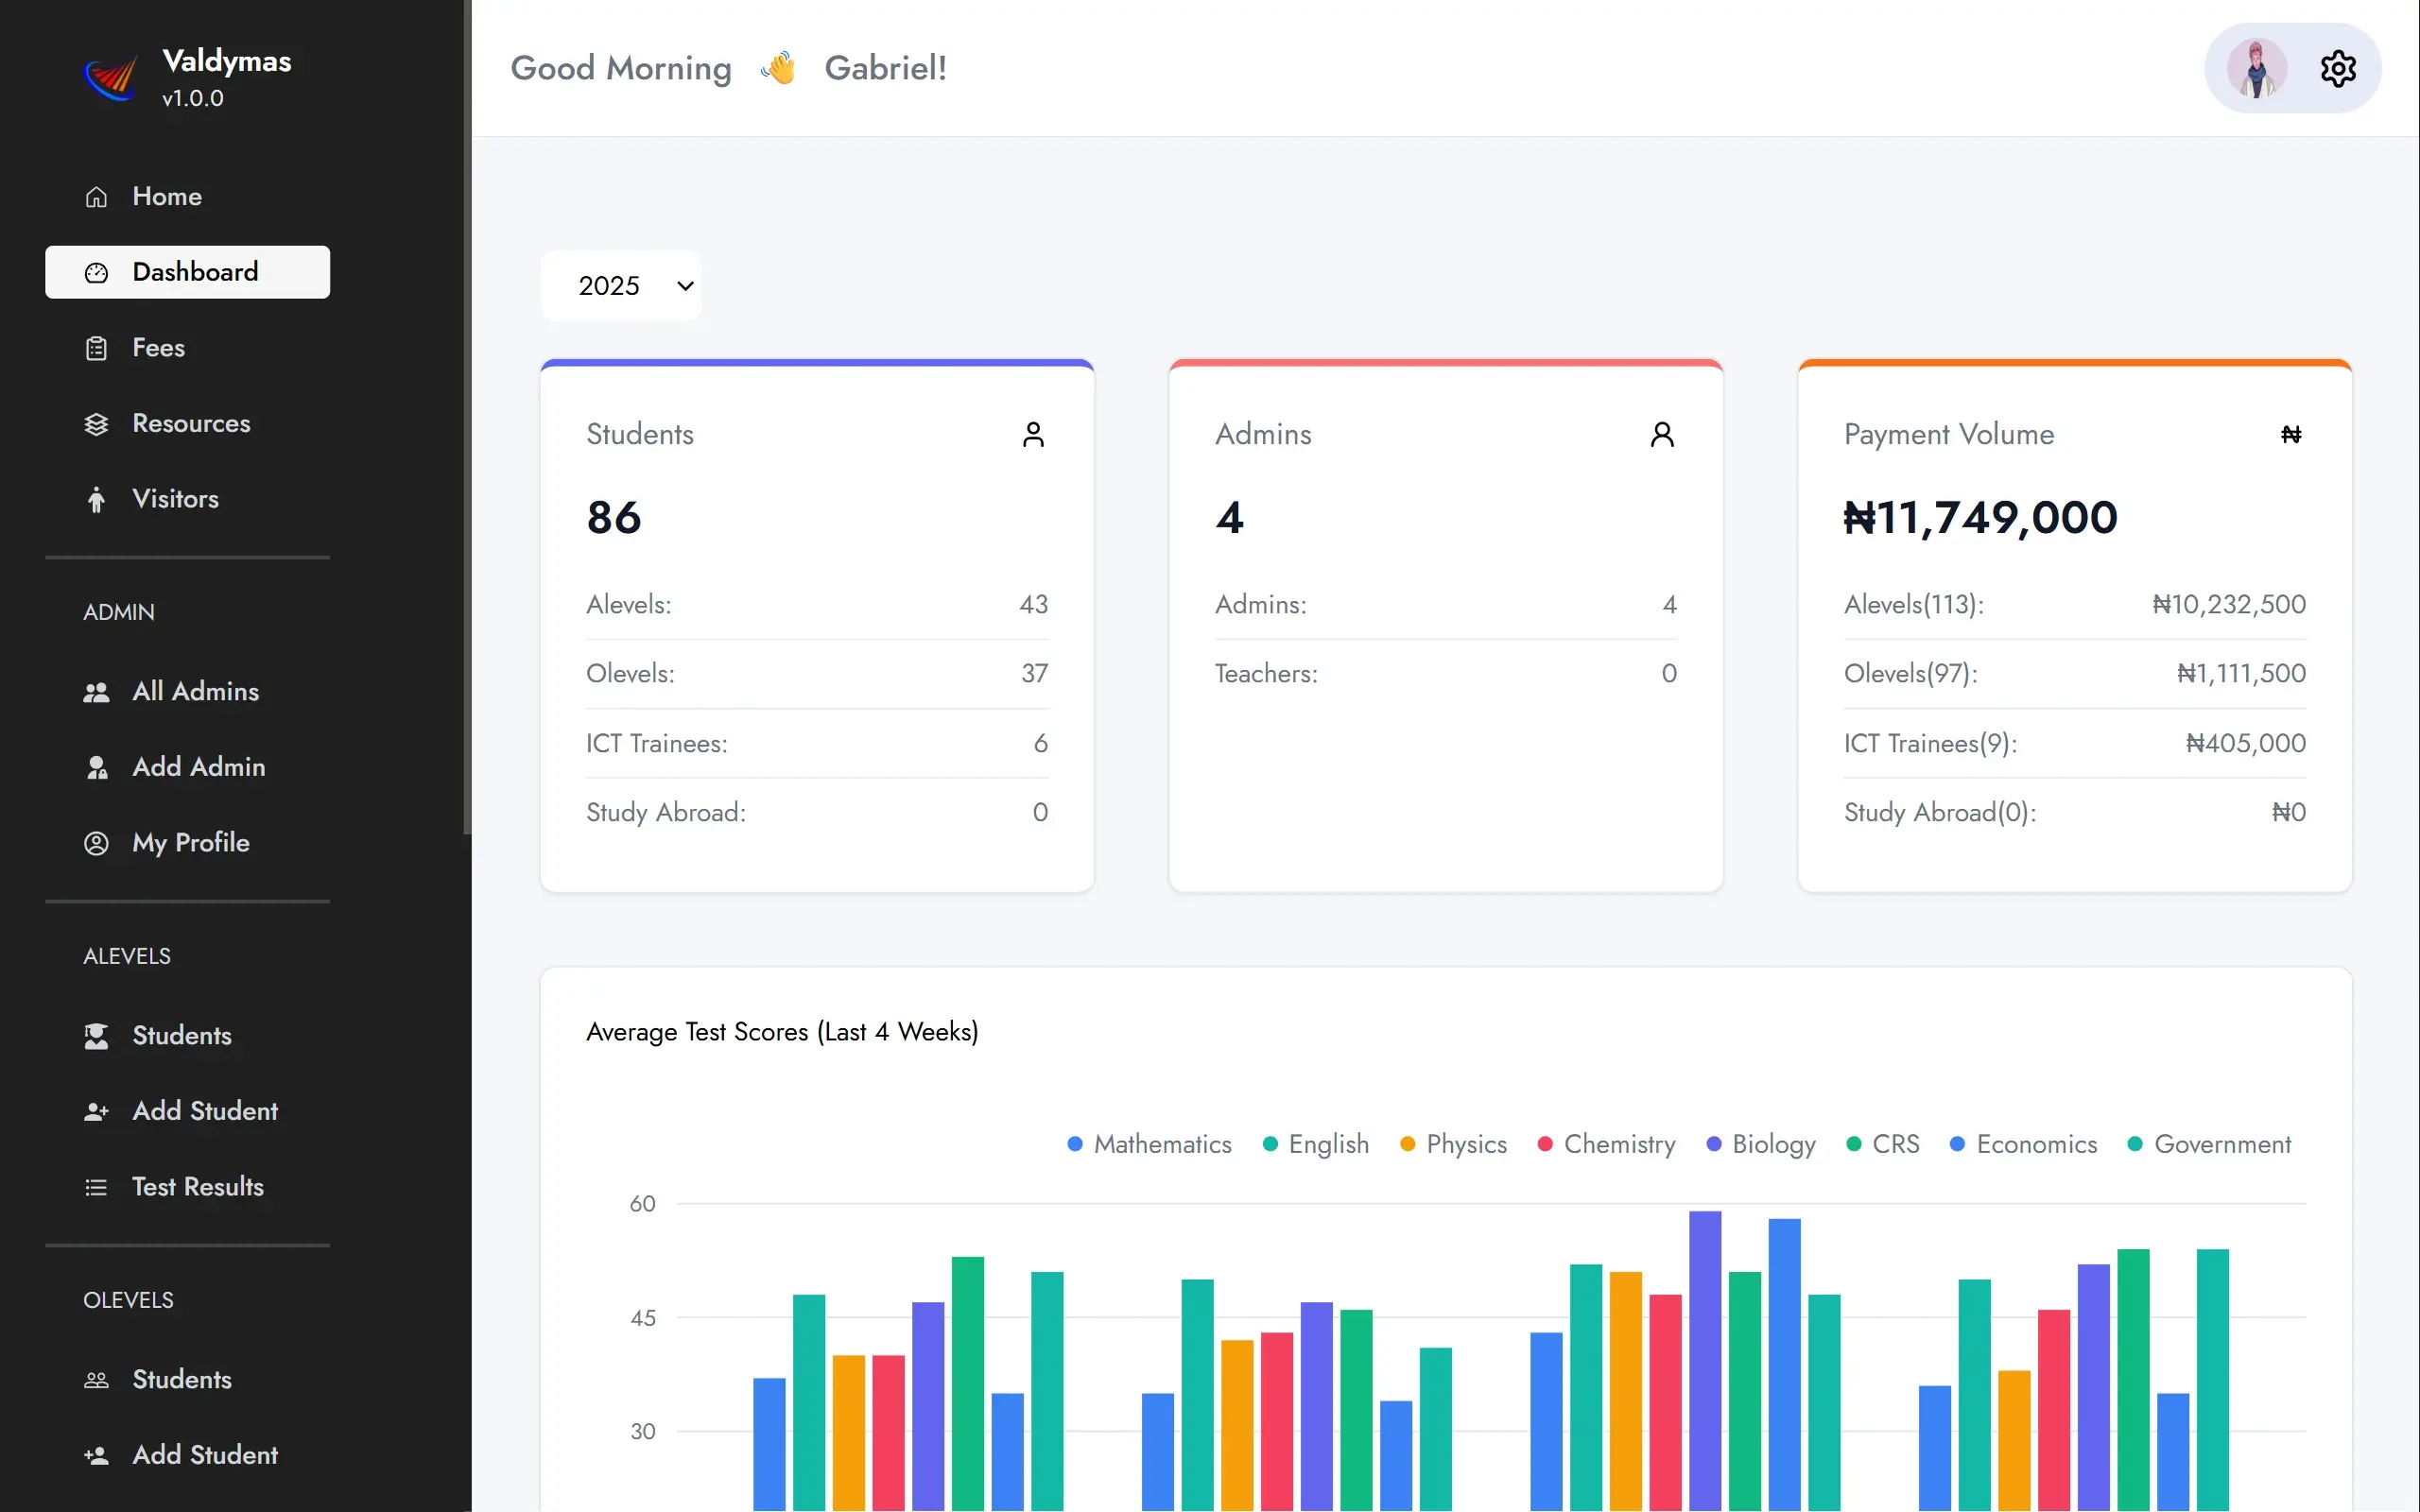Open Resources menu item

(187, 424)
